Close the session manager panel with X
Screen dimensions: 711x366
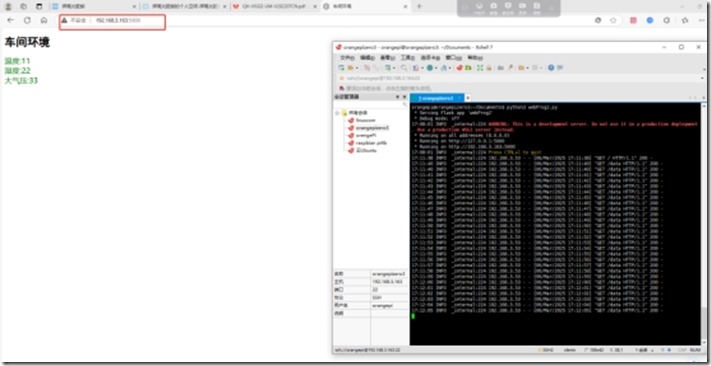point(404,97)
